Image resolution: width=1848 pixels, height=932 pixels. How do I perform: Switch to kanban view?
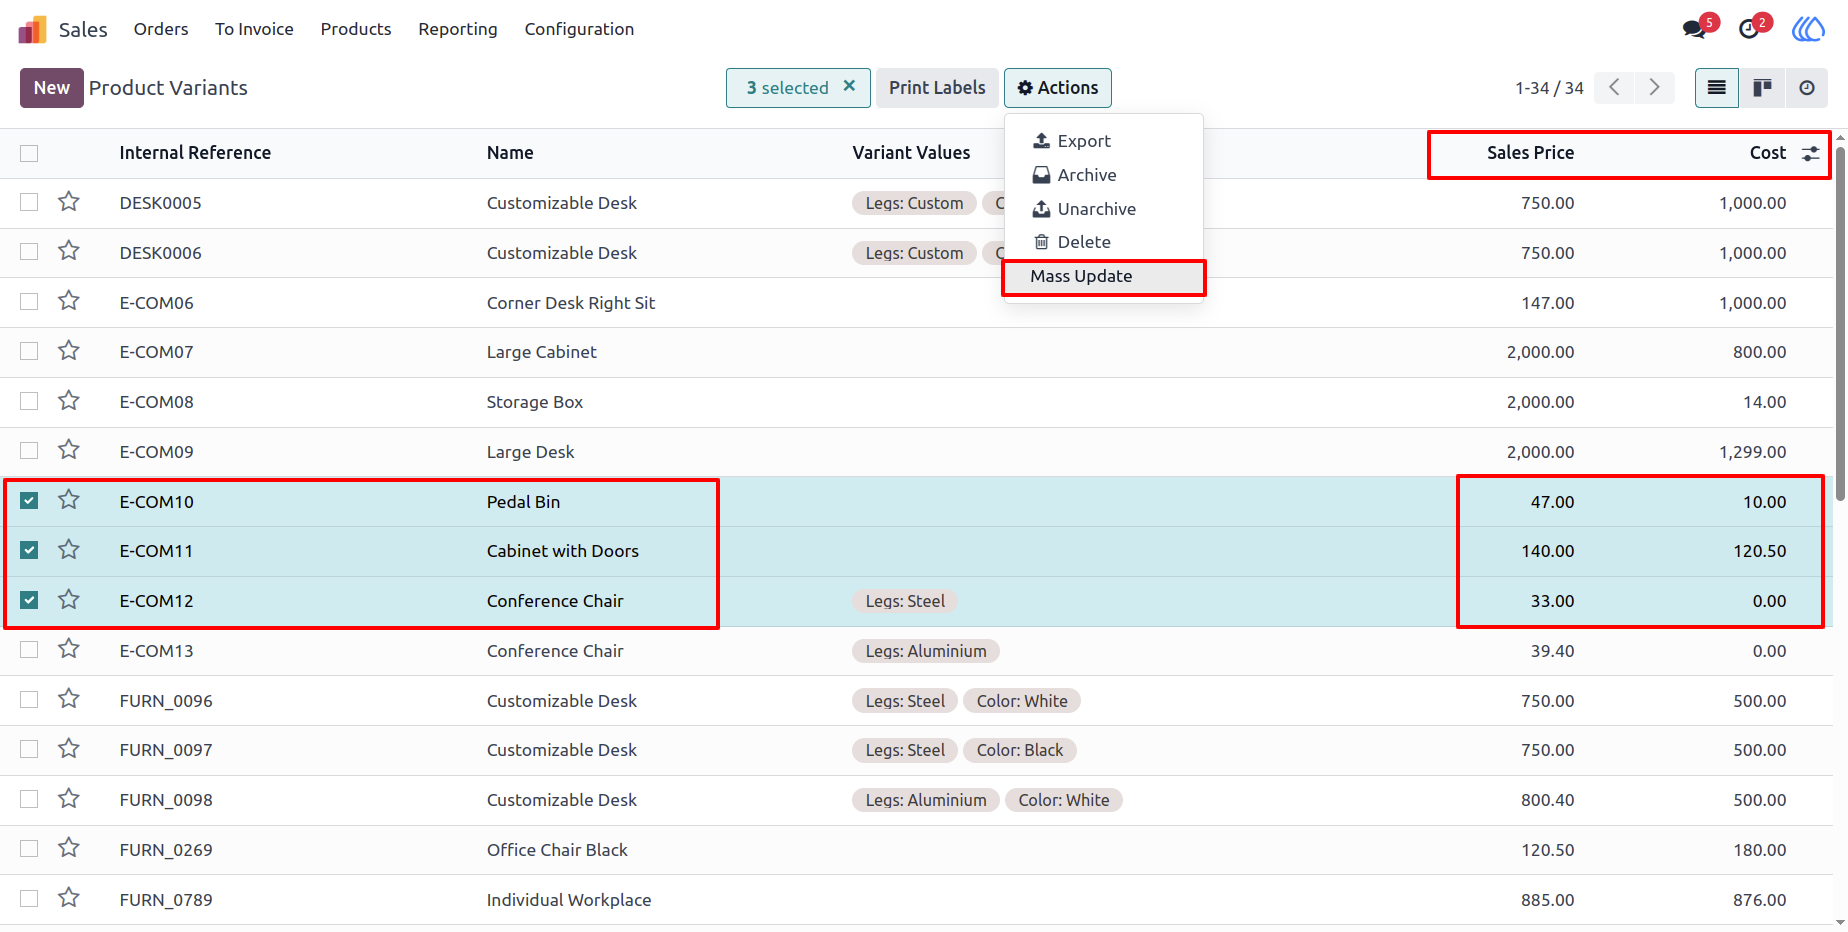(x=1762, y=88)
